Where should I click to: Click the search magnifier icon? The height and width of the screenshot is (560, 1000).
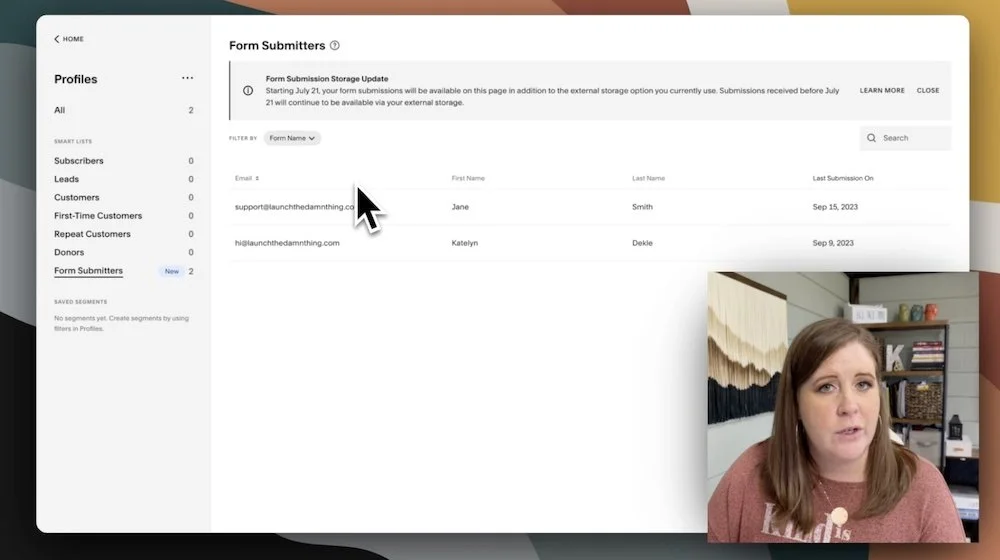[x=871, y=138]
